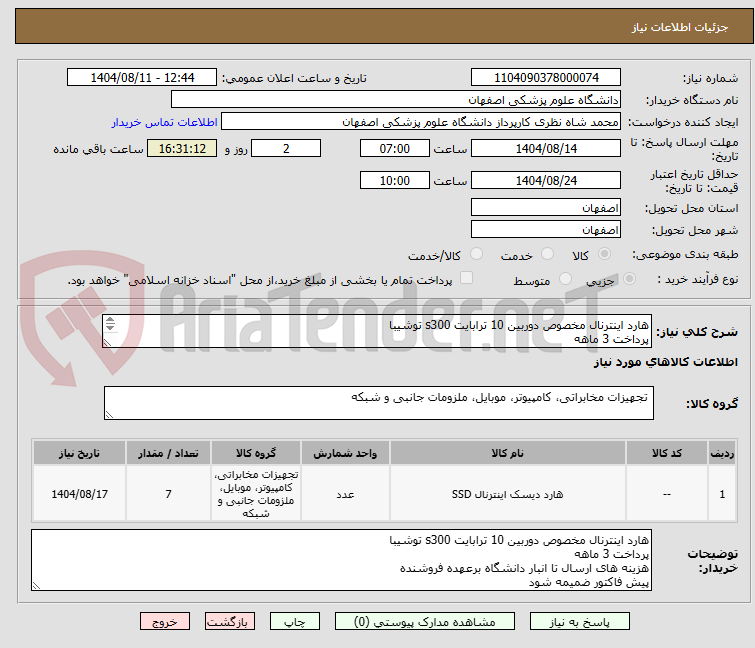755x648 pixels.
Task: Click the کد کالا column header
Action: [x=666, y=453]
